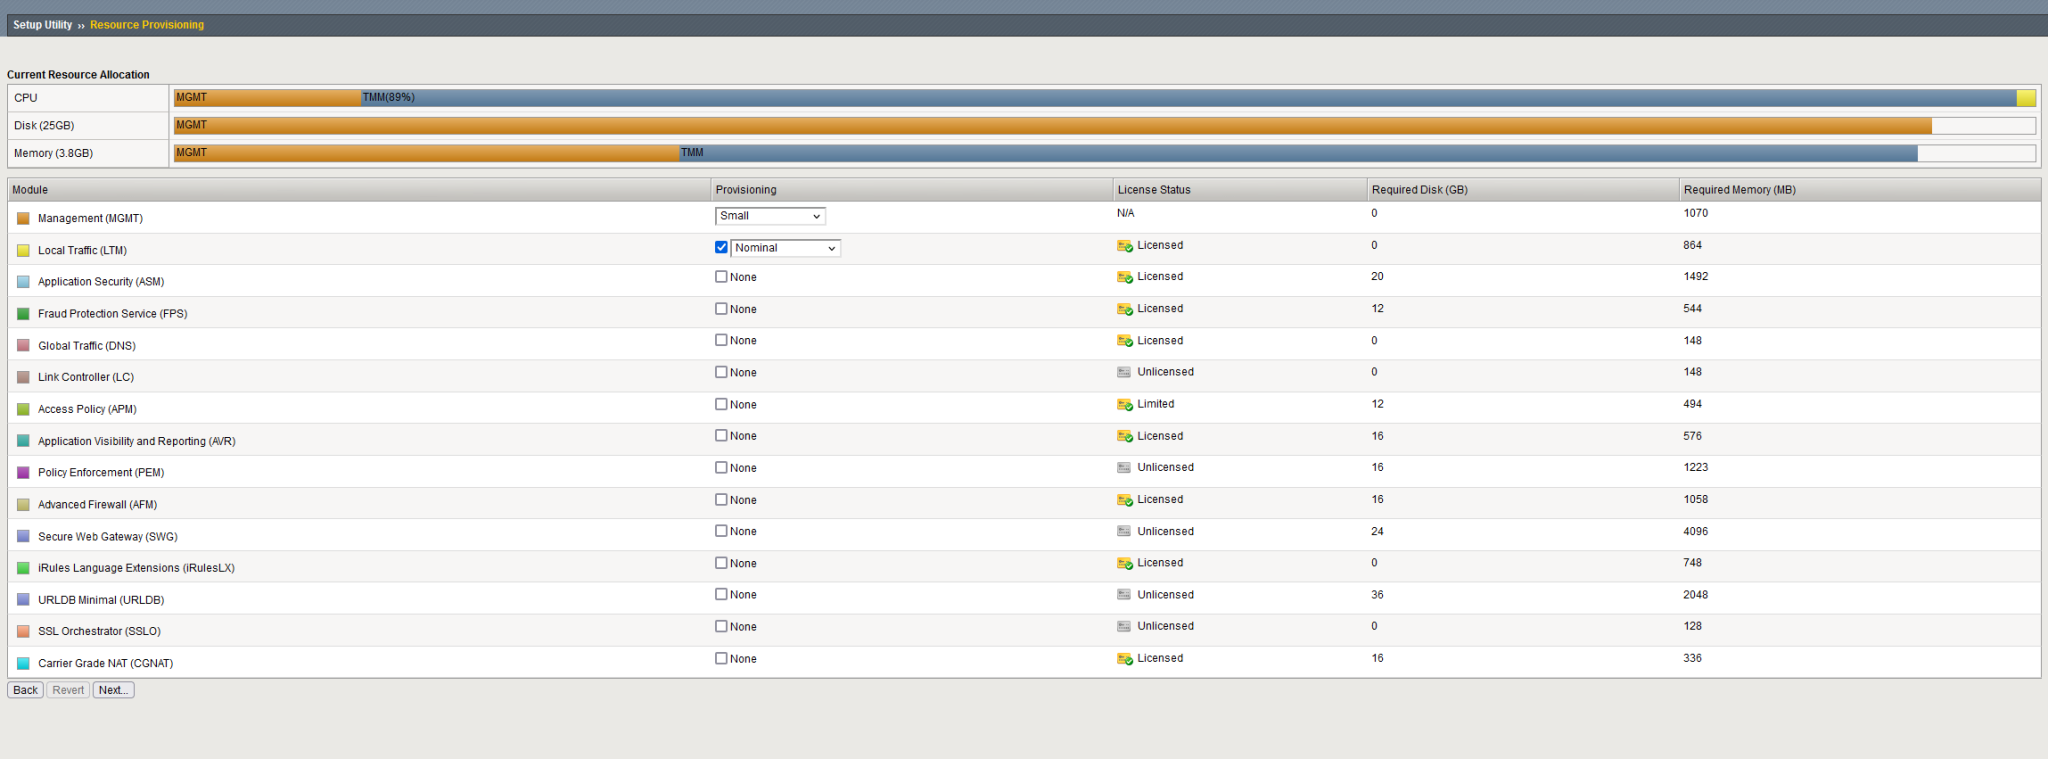This screenshot has width=2048, height=759.
Task: Tick the Advanced Firewall (AFM) checkbox
Action: click(721, 499)
